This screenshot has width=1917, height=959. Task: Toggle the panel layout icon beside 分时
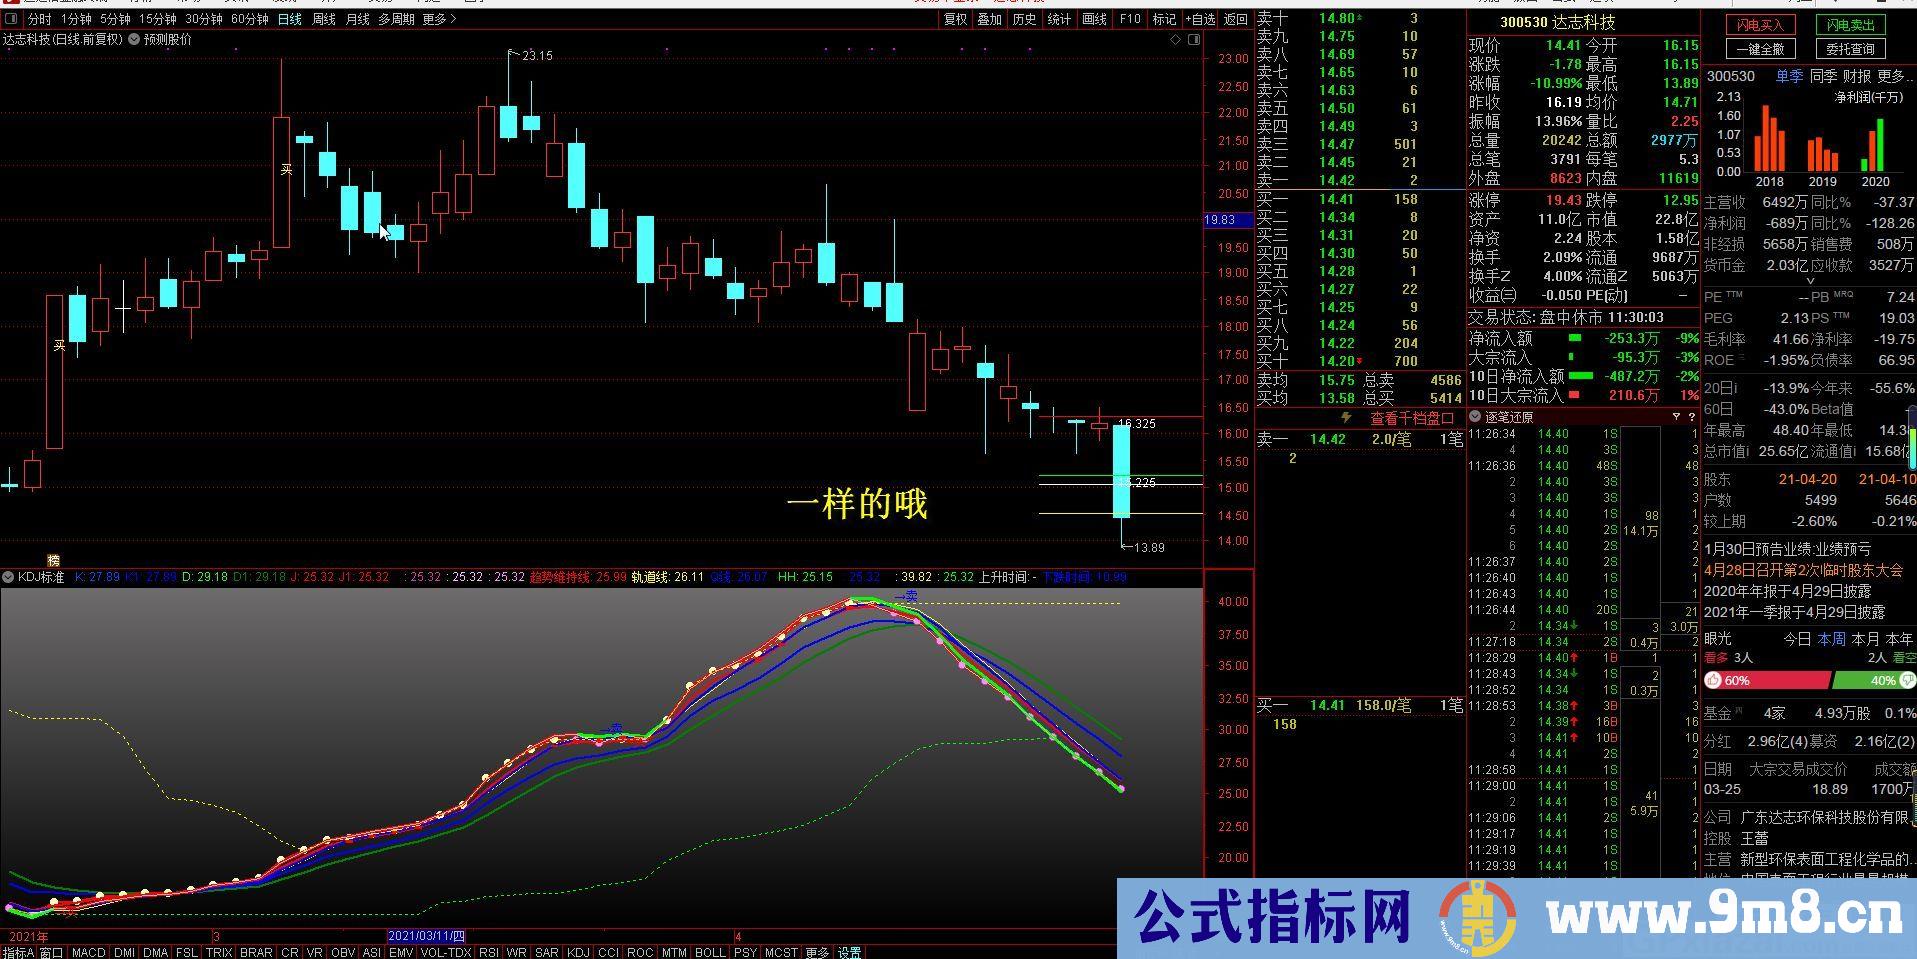[x=12, y=19]
